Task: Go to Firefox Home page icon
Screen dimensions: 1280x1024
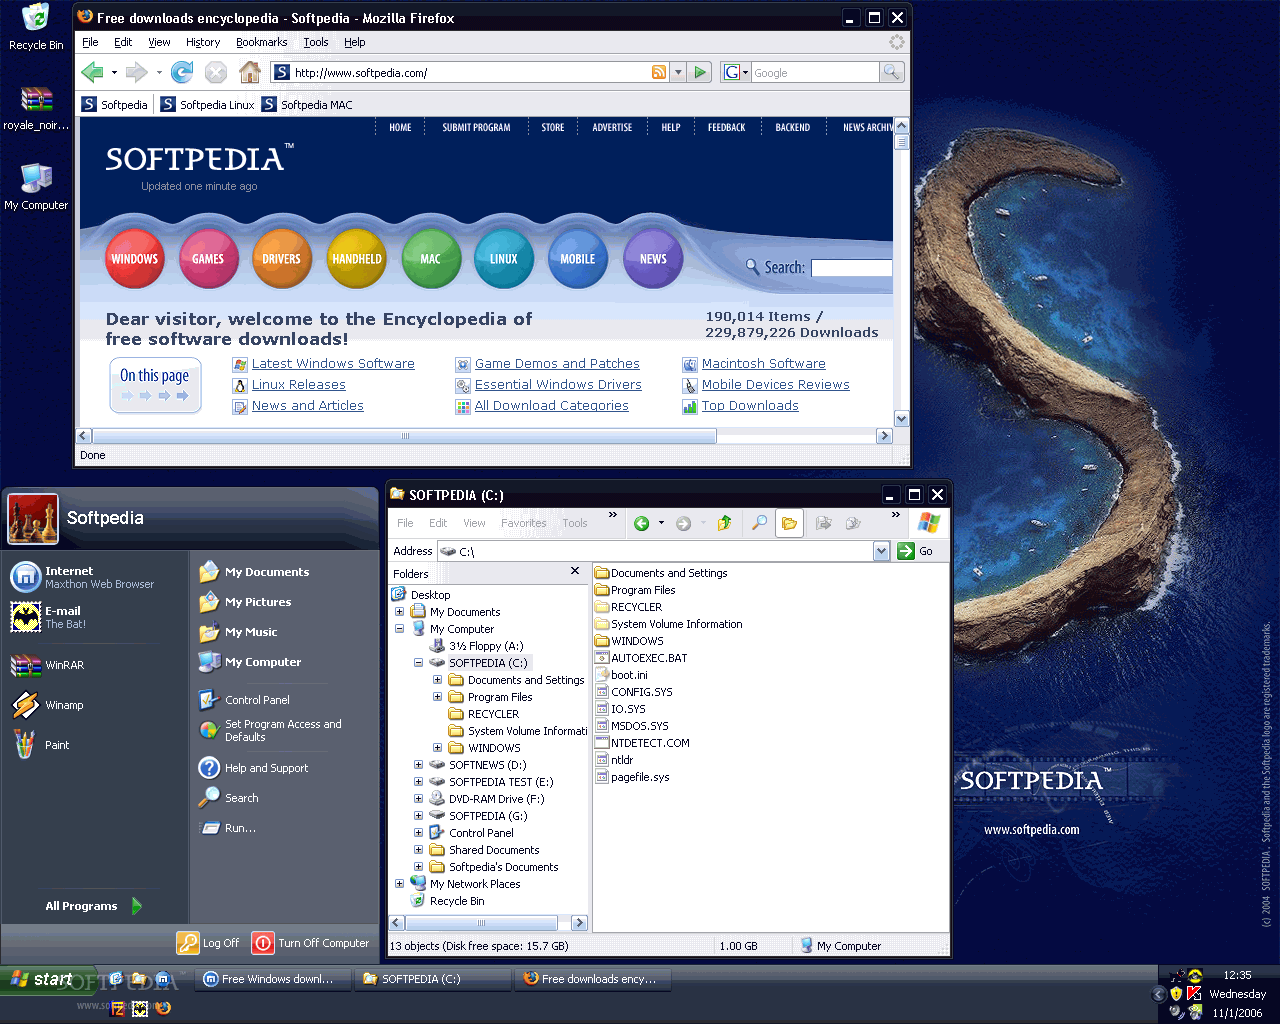Action: pyautogui.click(x=250, y=72)
